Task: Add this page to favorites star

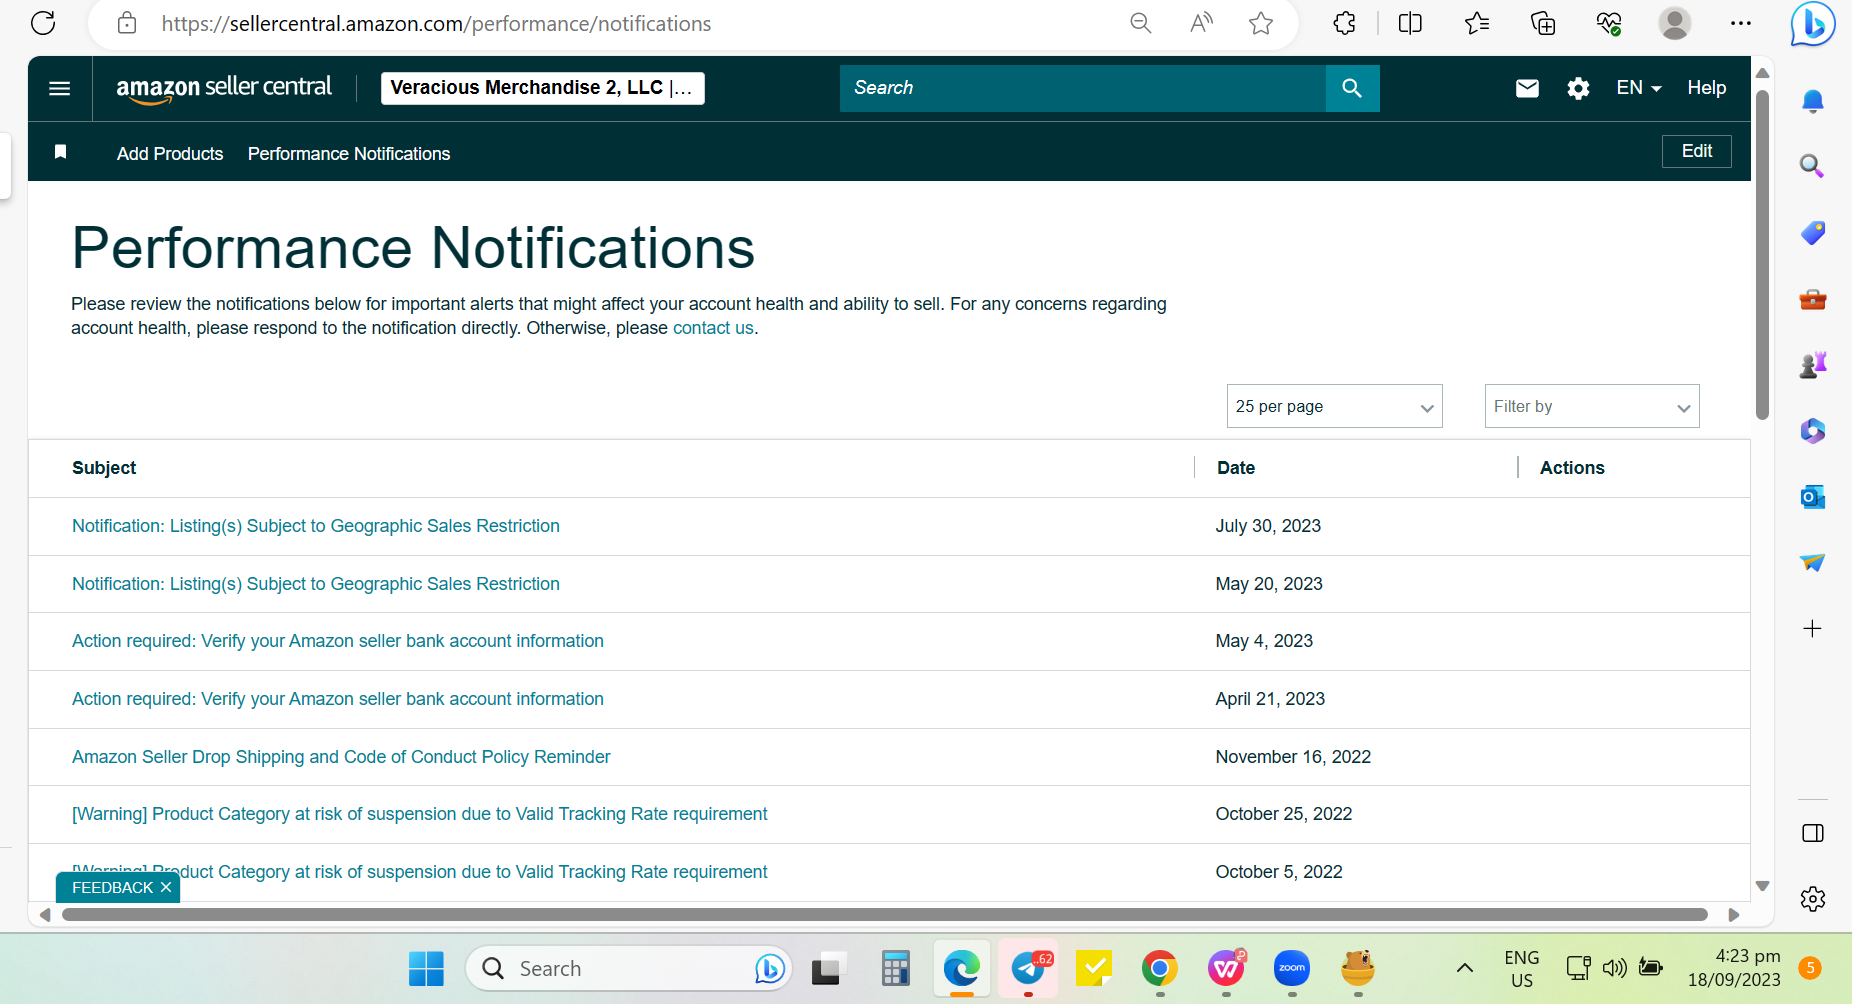Action: [x=1261, y=23]
